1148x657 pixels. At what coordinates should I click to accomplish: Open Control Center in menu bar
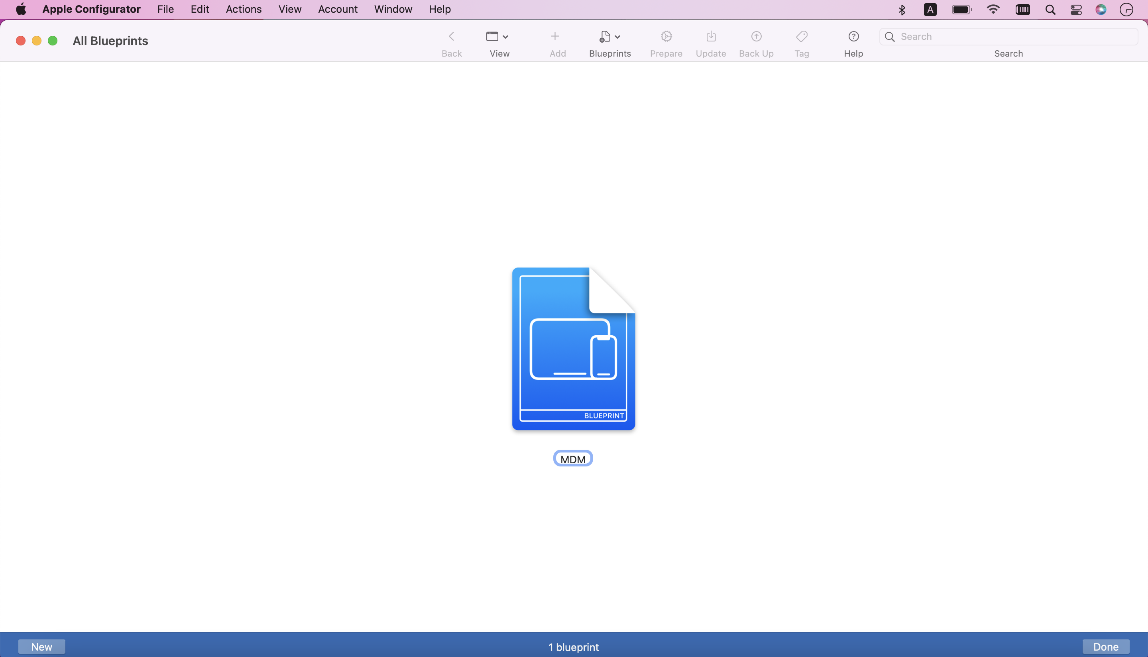point(1076,9)
